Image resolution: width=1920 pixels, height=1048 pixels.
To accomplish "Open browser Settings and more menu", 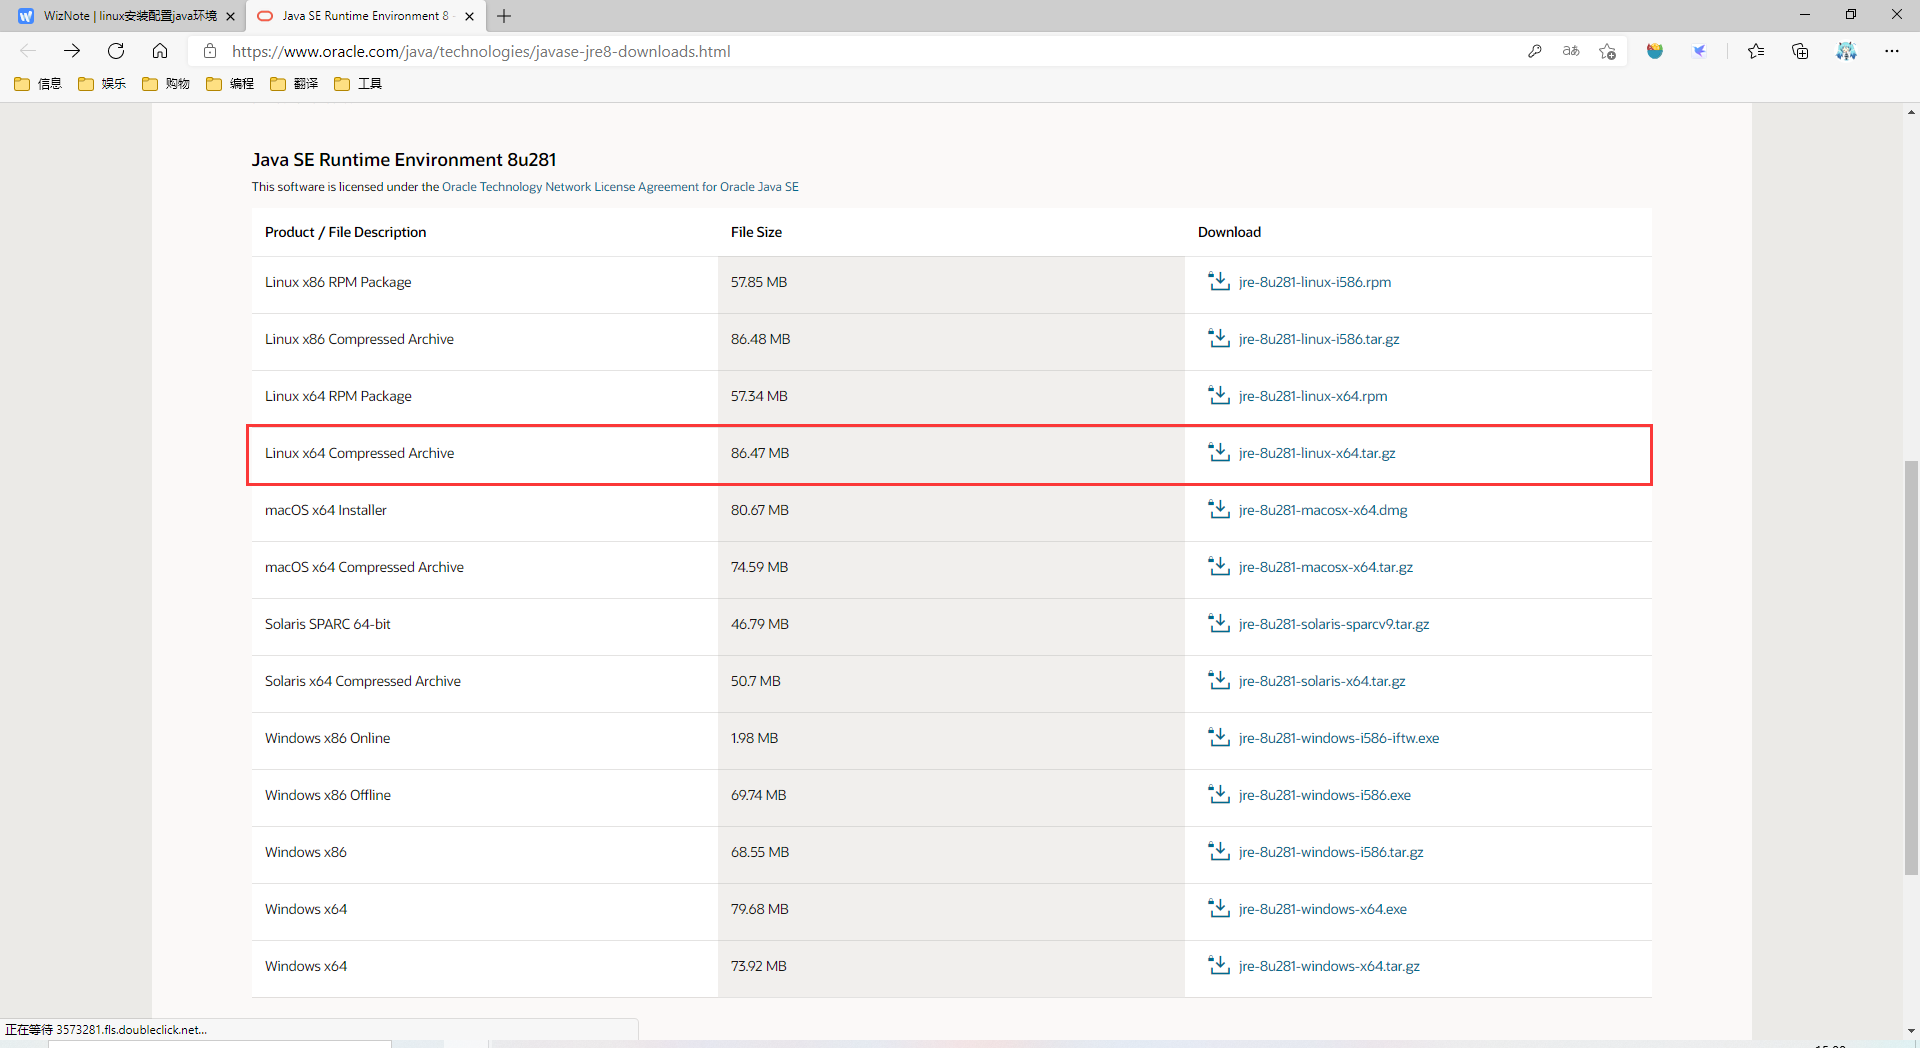I will [x=1891, y=51].
